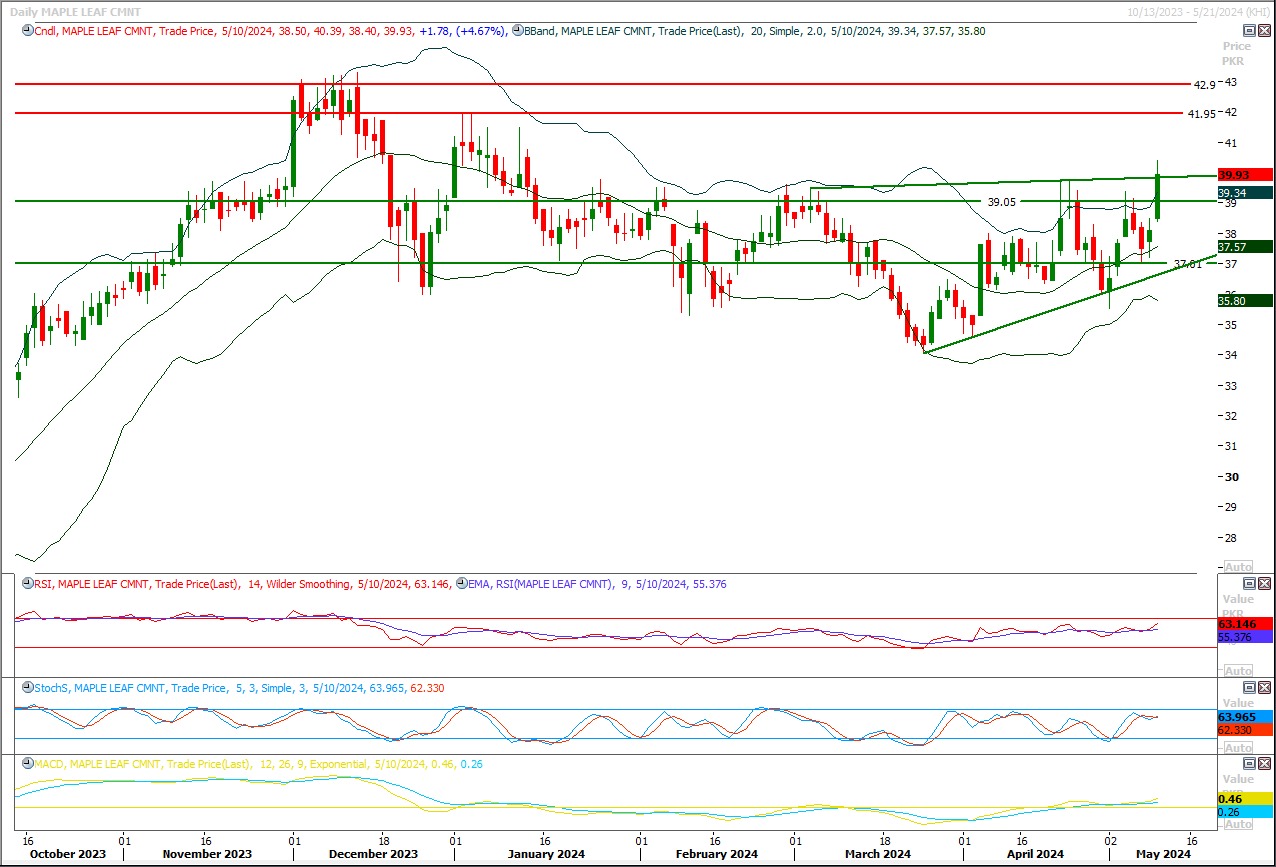
Task: Click the 0.46 MACD value tag
Action: [x=1245, y=799]
